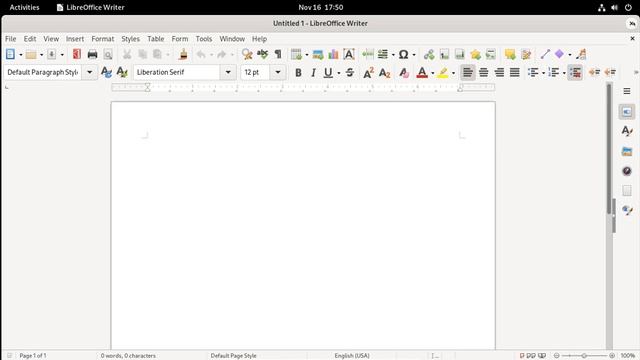Viewport: 640px width, 360px height.
Task: Open unordered list dropdown arrow
Action: [543, 73]
